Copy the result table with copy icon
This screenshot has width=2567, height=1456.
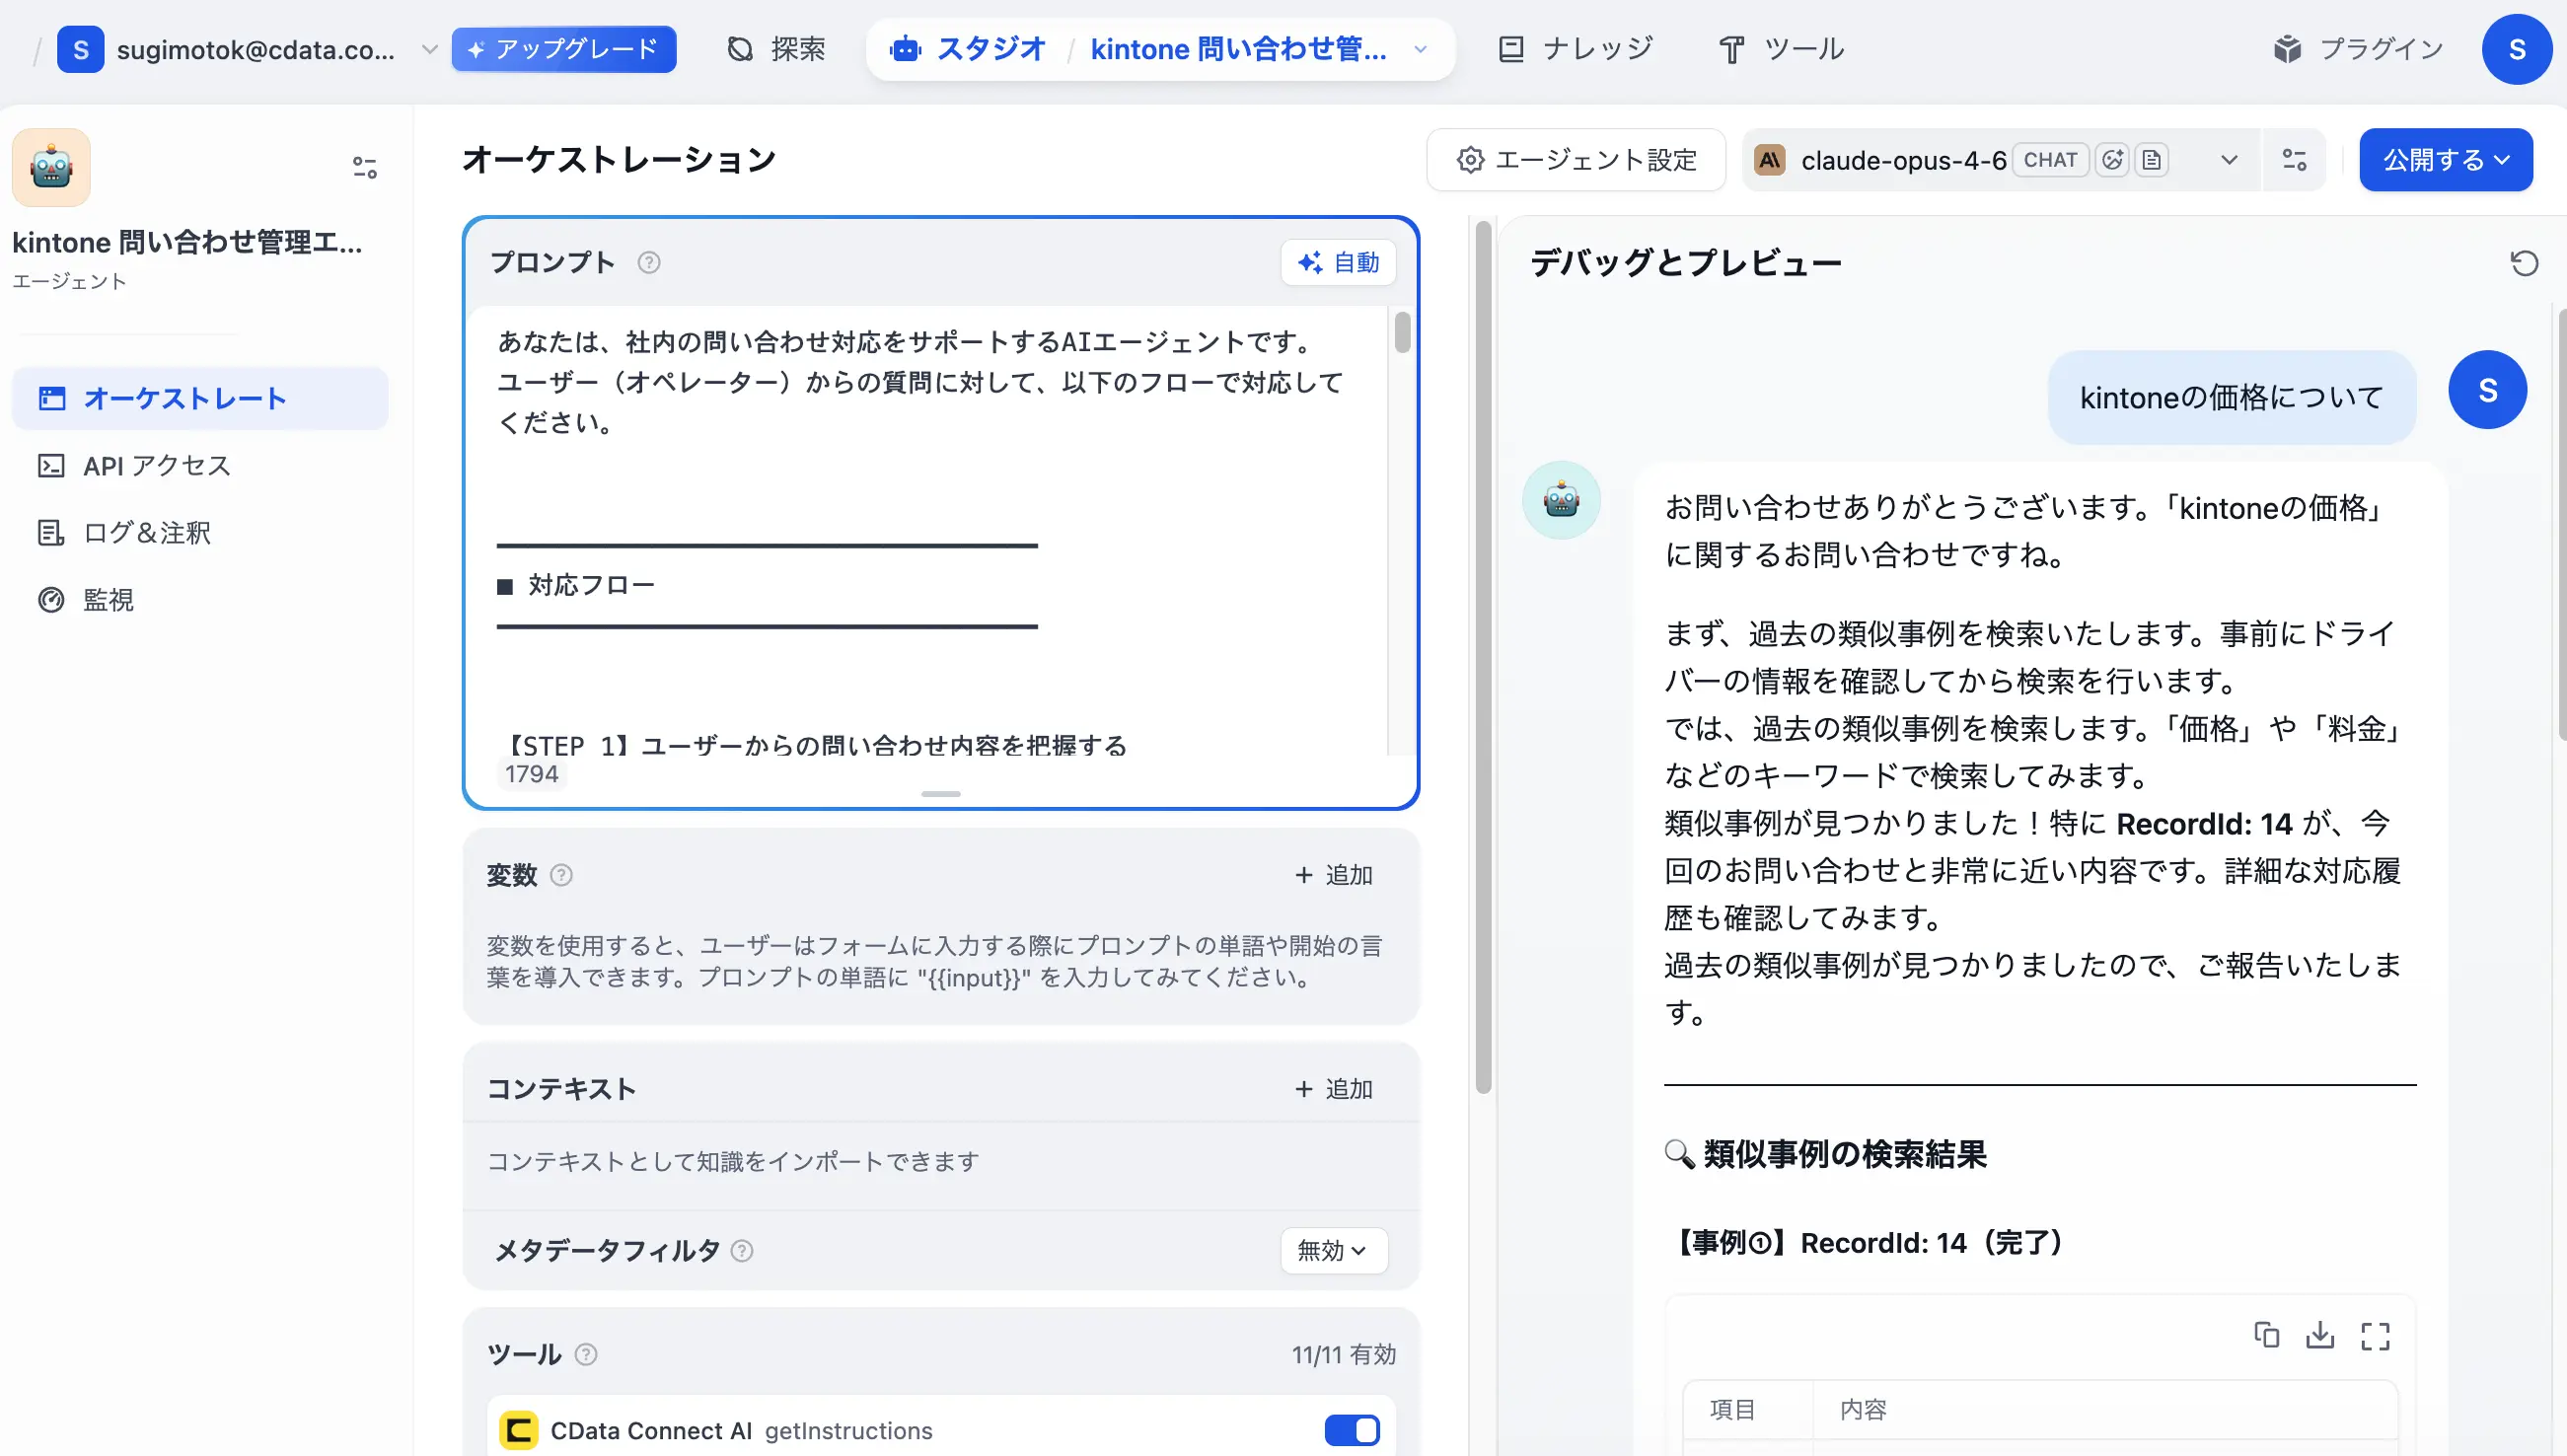click(2267, 1336)
